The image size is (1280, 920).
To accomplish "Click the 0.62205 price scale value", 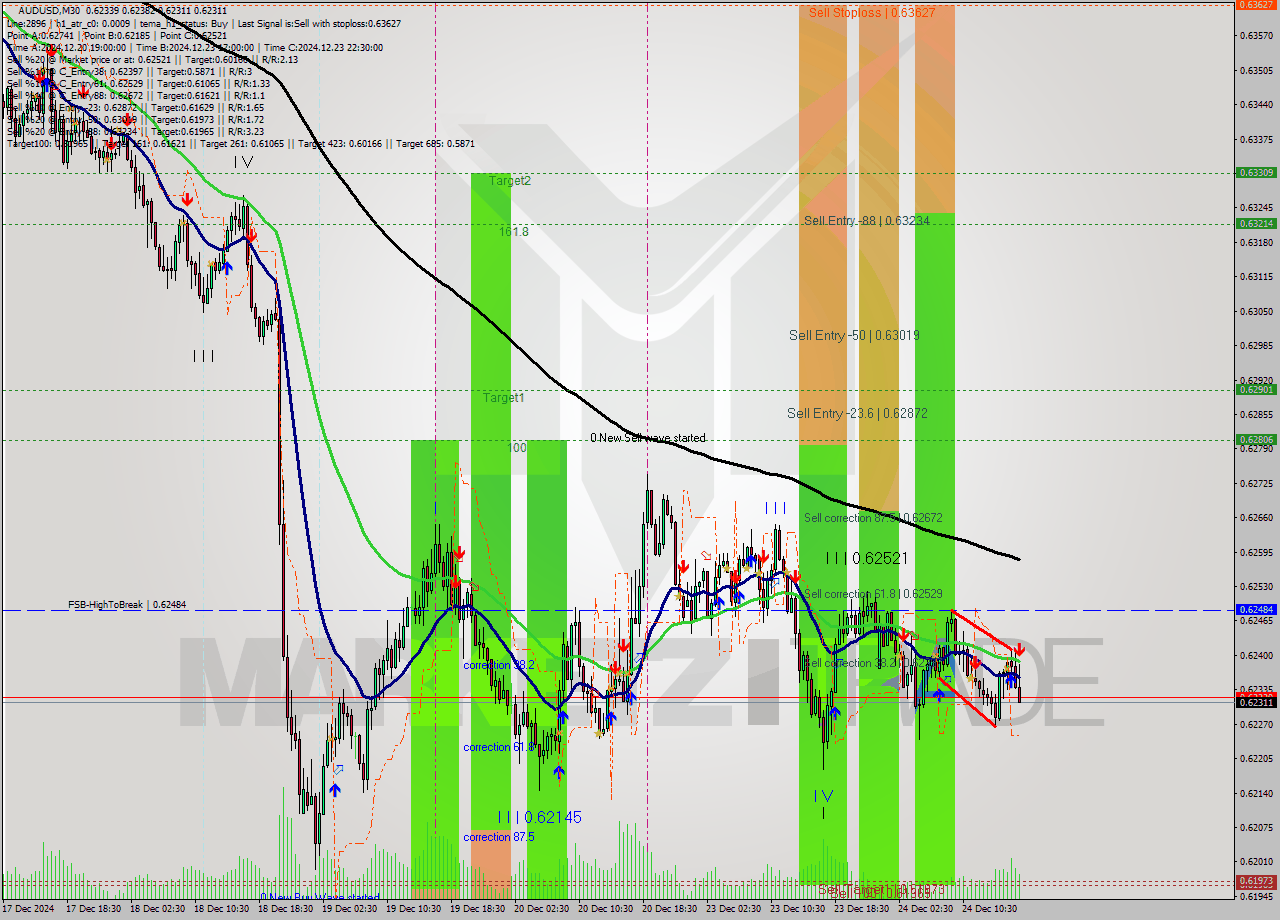I will (1255, 759).
